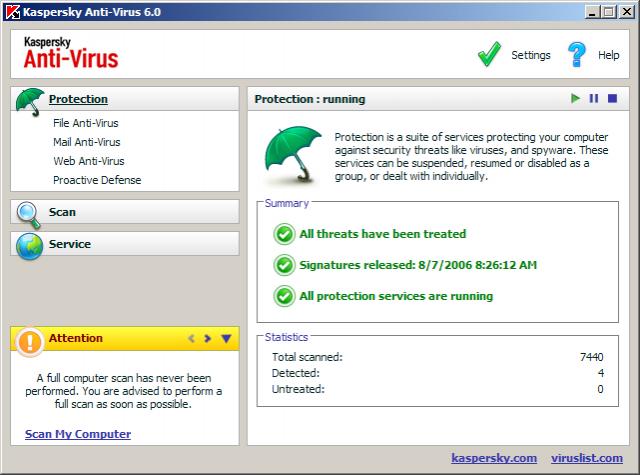
Task: Click "Signatures released: 8/7/2006 8:26:12 AM" text
Action: [418, 265]
